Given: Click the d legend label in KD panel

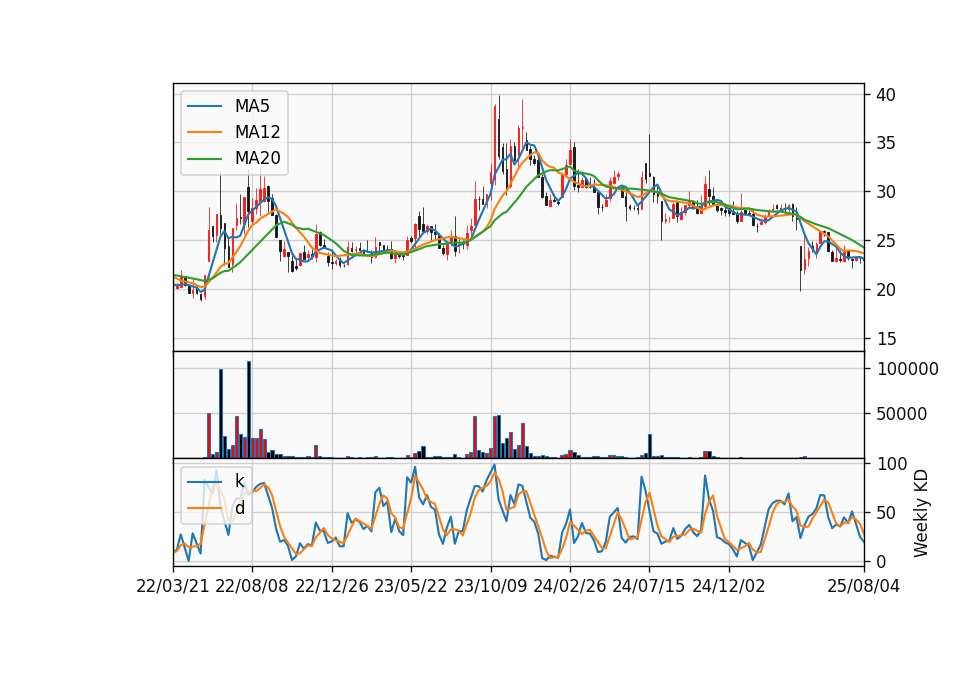Looking at the screenshot, I should click(240, 508).
